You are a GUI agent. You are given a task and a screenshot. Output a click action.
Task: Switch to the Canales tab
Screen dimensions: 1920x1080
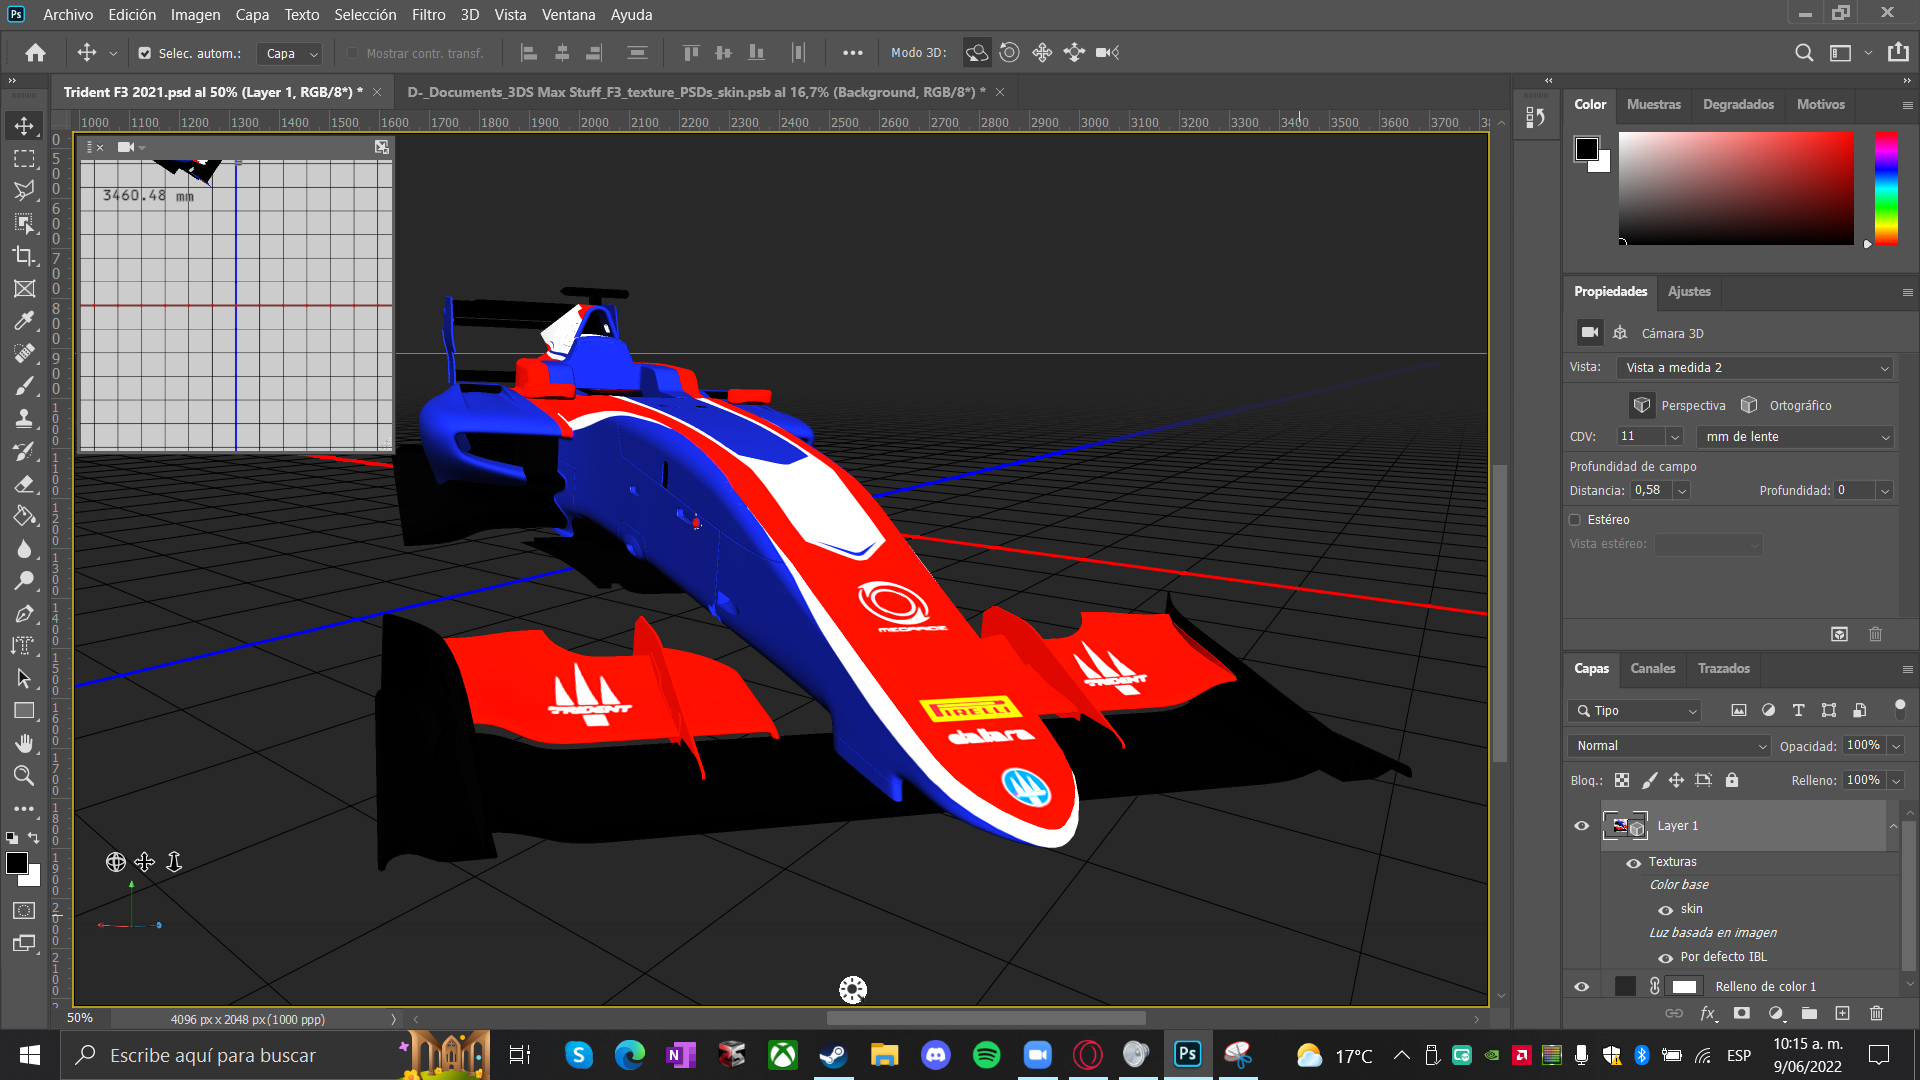1652,668
